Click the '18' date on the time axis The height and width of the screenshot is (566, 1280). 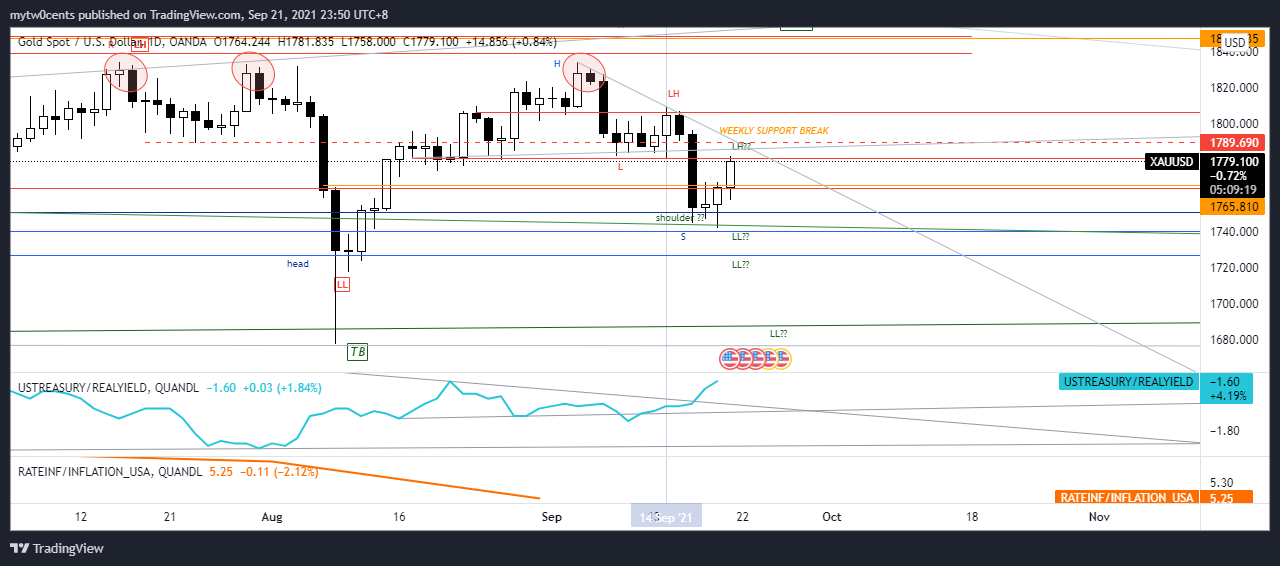tap(972, 517)
